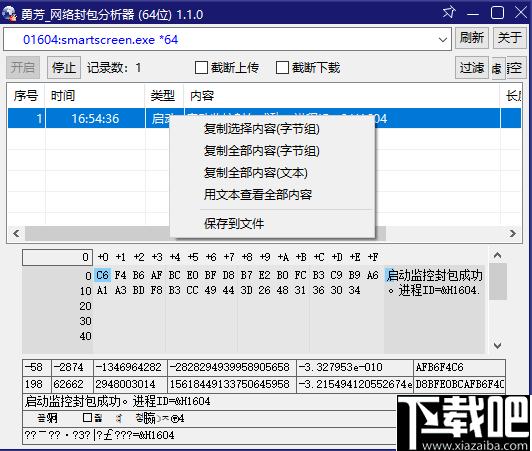Click the row offset 20 label

(86, 306)
